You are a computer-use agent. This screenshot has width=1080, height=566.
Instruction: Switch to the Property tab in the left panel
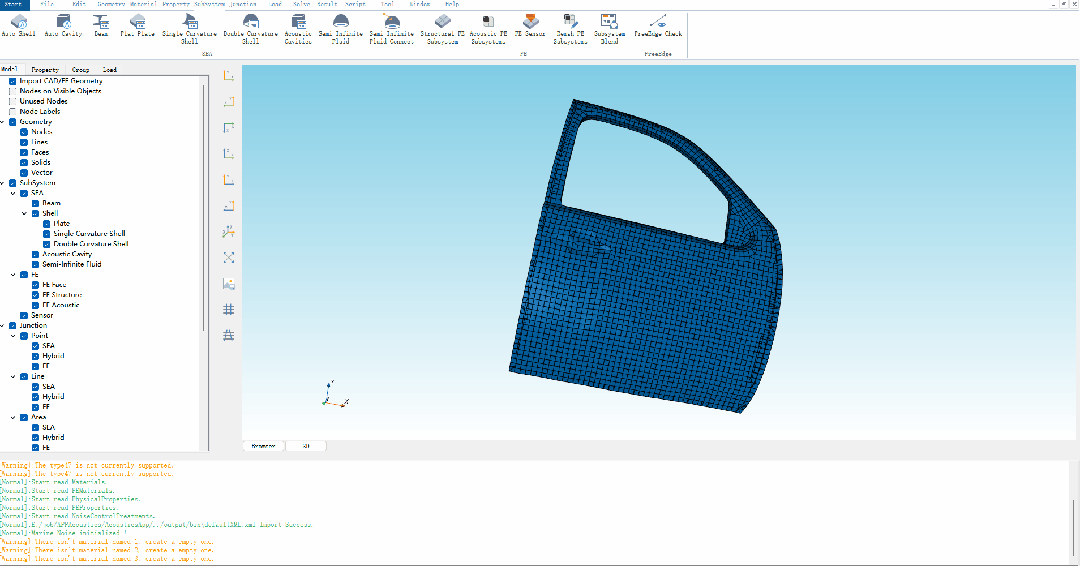click(45, 70)
